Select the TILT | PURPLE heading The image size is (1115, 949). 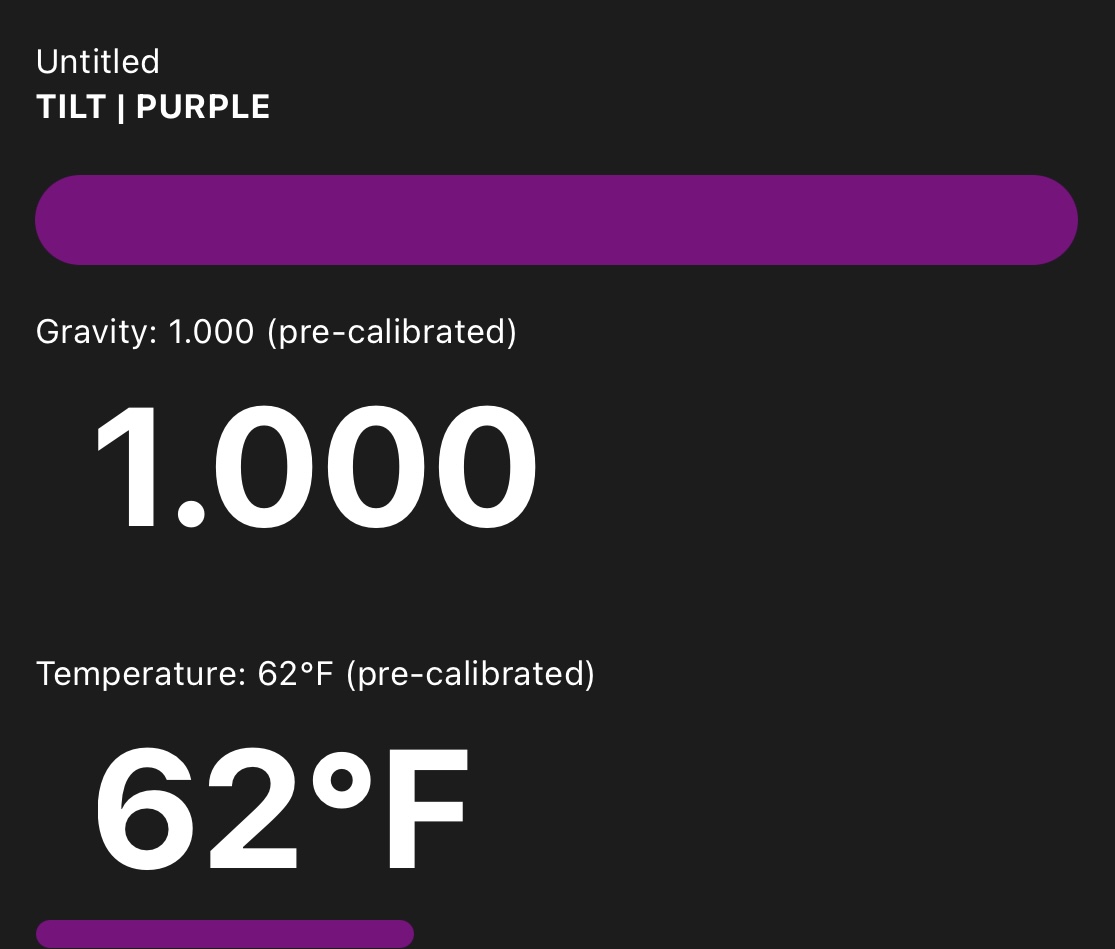[x=153, y=107]
